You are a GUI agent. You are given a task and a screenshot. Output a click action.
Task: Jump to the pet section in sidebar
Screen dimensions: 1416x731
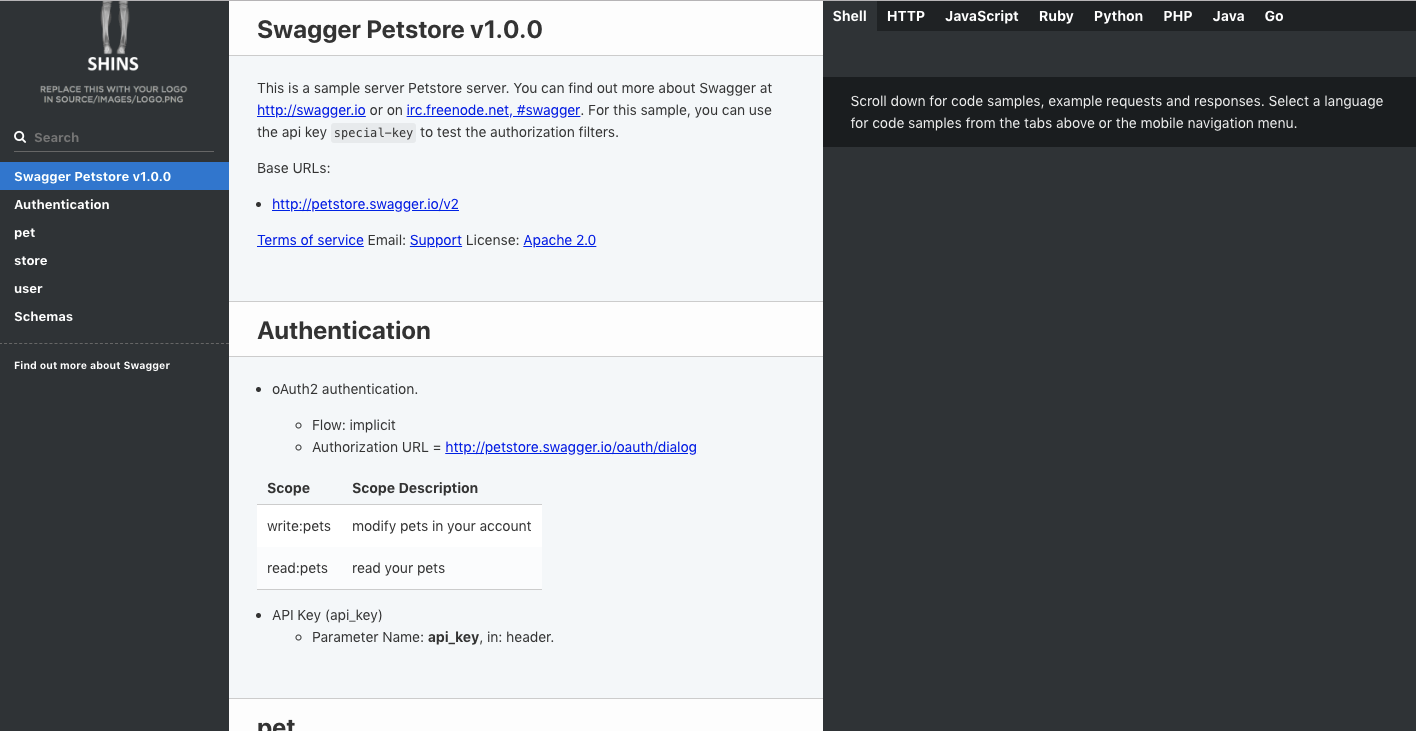pos(114,232)
